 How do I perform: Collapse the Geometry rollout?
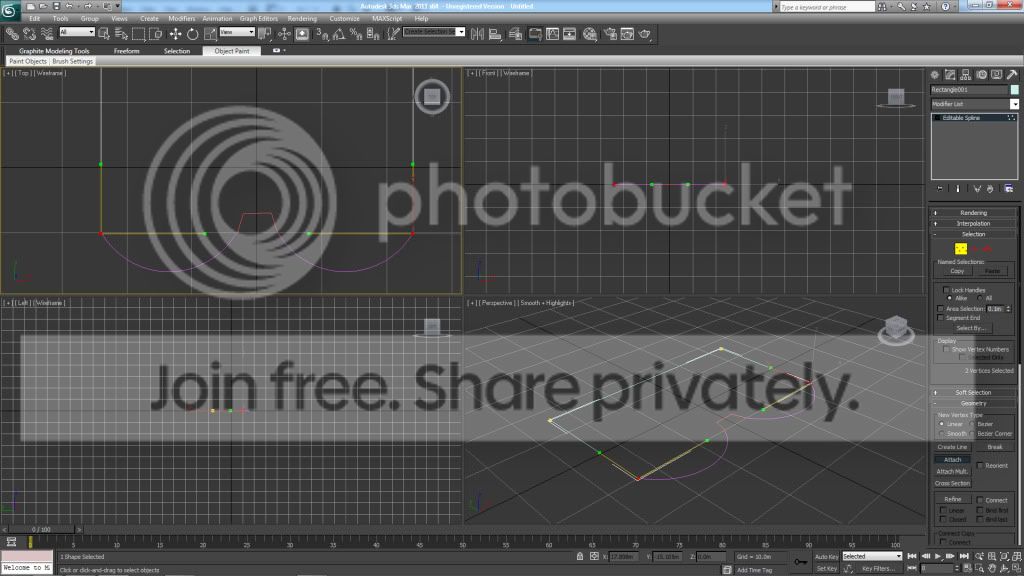click(x=973, y=404)
